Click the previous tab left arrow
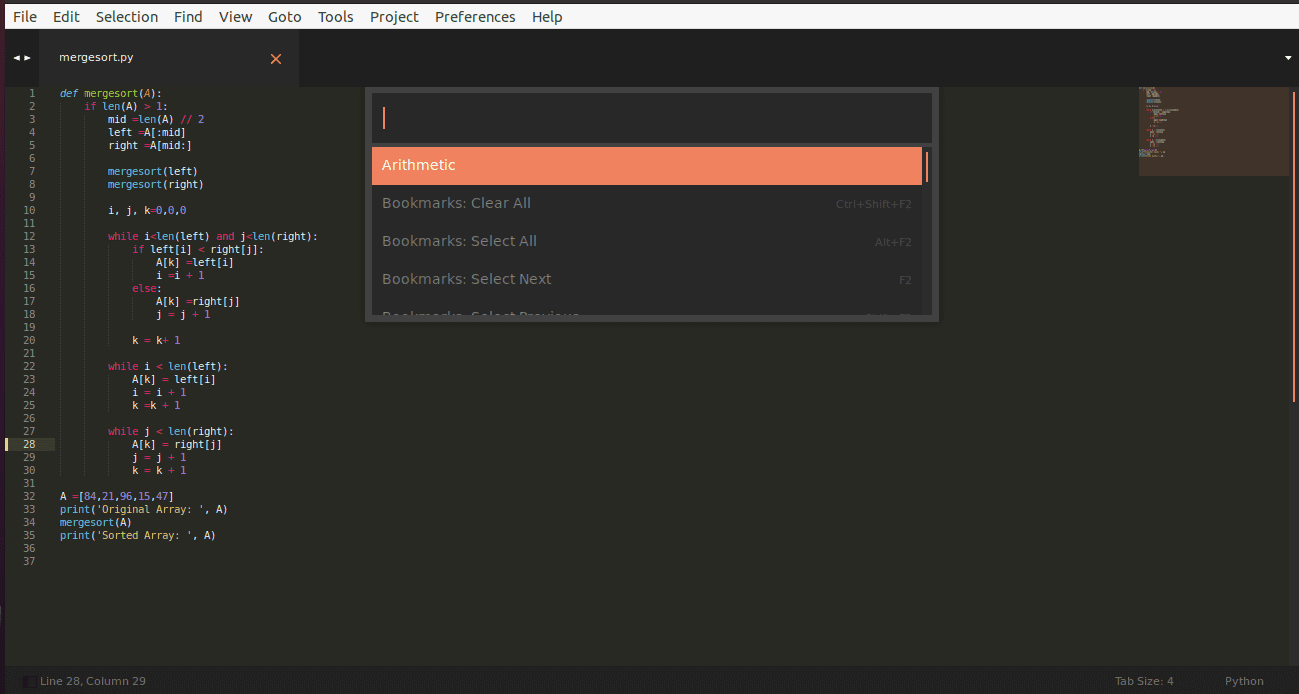 point(16,58)
